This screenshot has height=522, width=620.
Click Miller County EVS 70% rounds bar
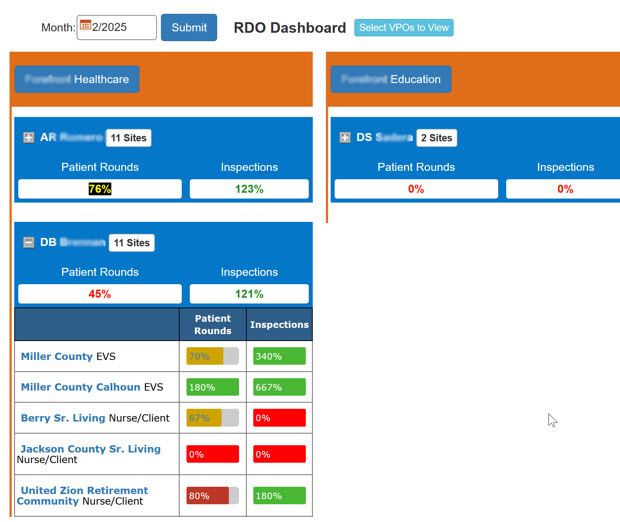(x=212, y=356)
